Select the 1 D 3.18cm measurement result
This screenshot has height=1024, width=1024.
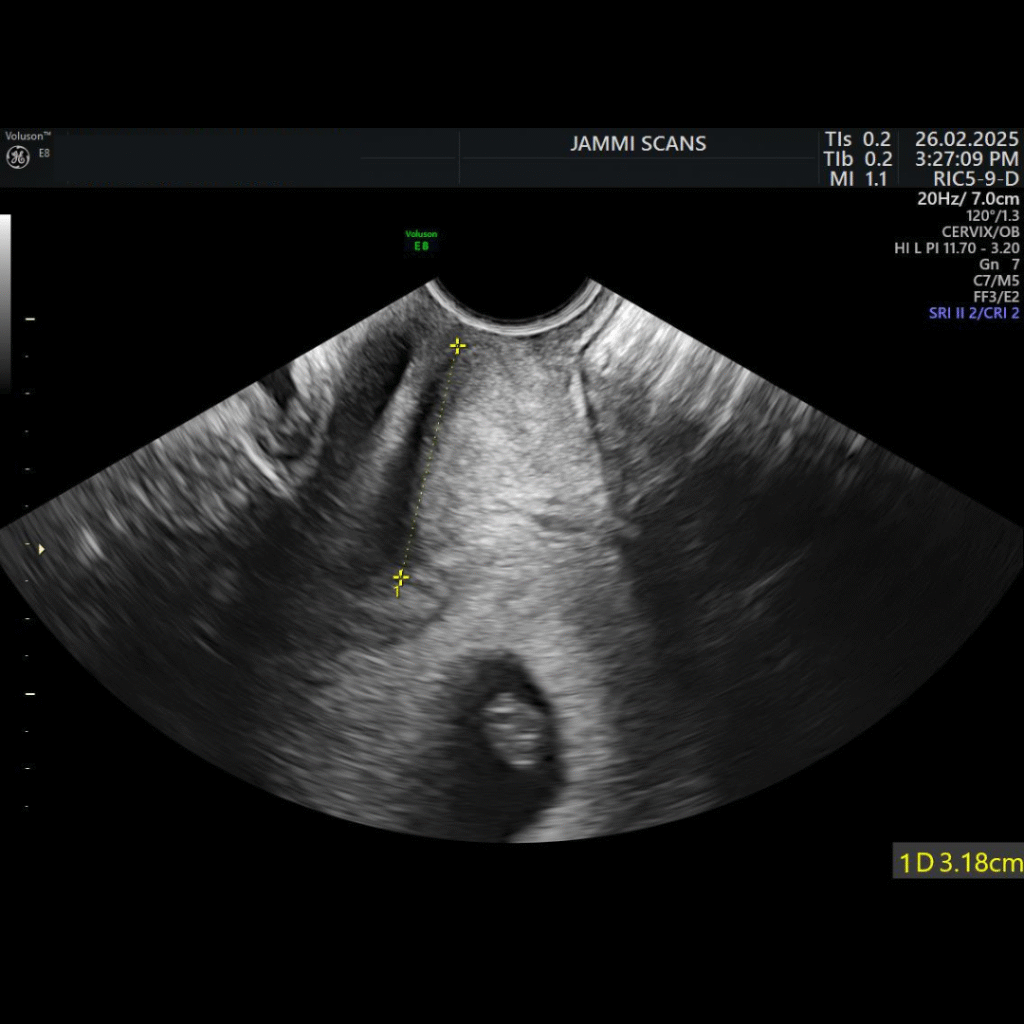957,862
